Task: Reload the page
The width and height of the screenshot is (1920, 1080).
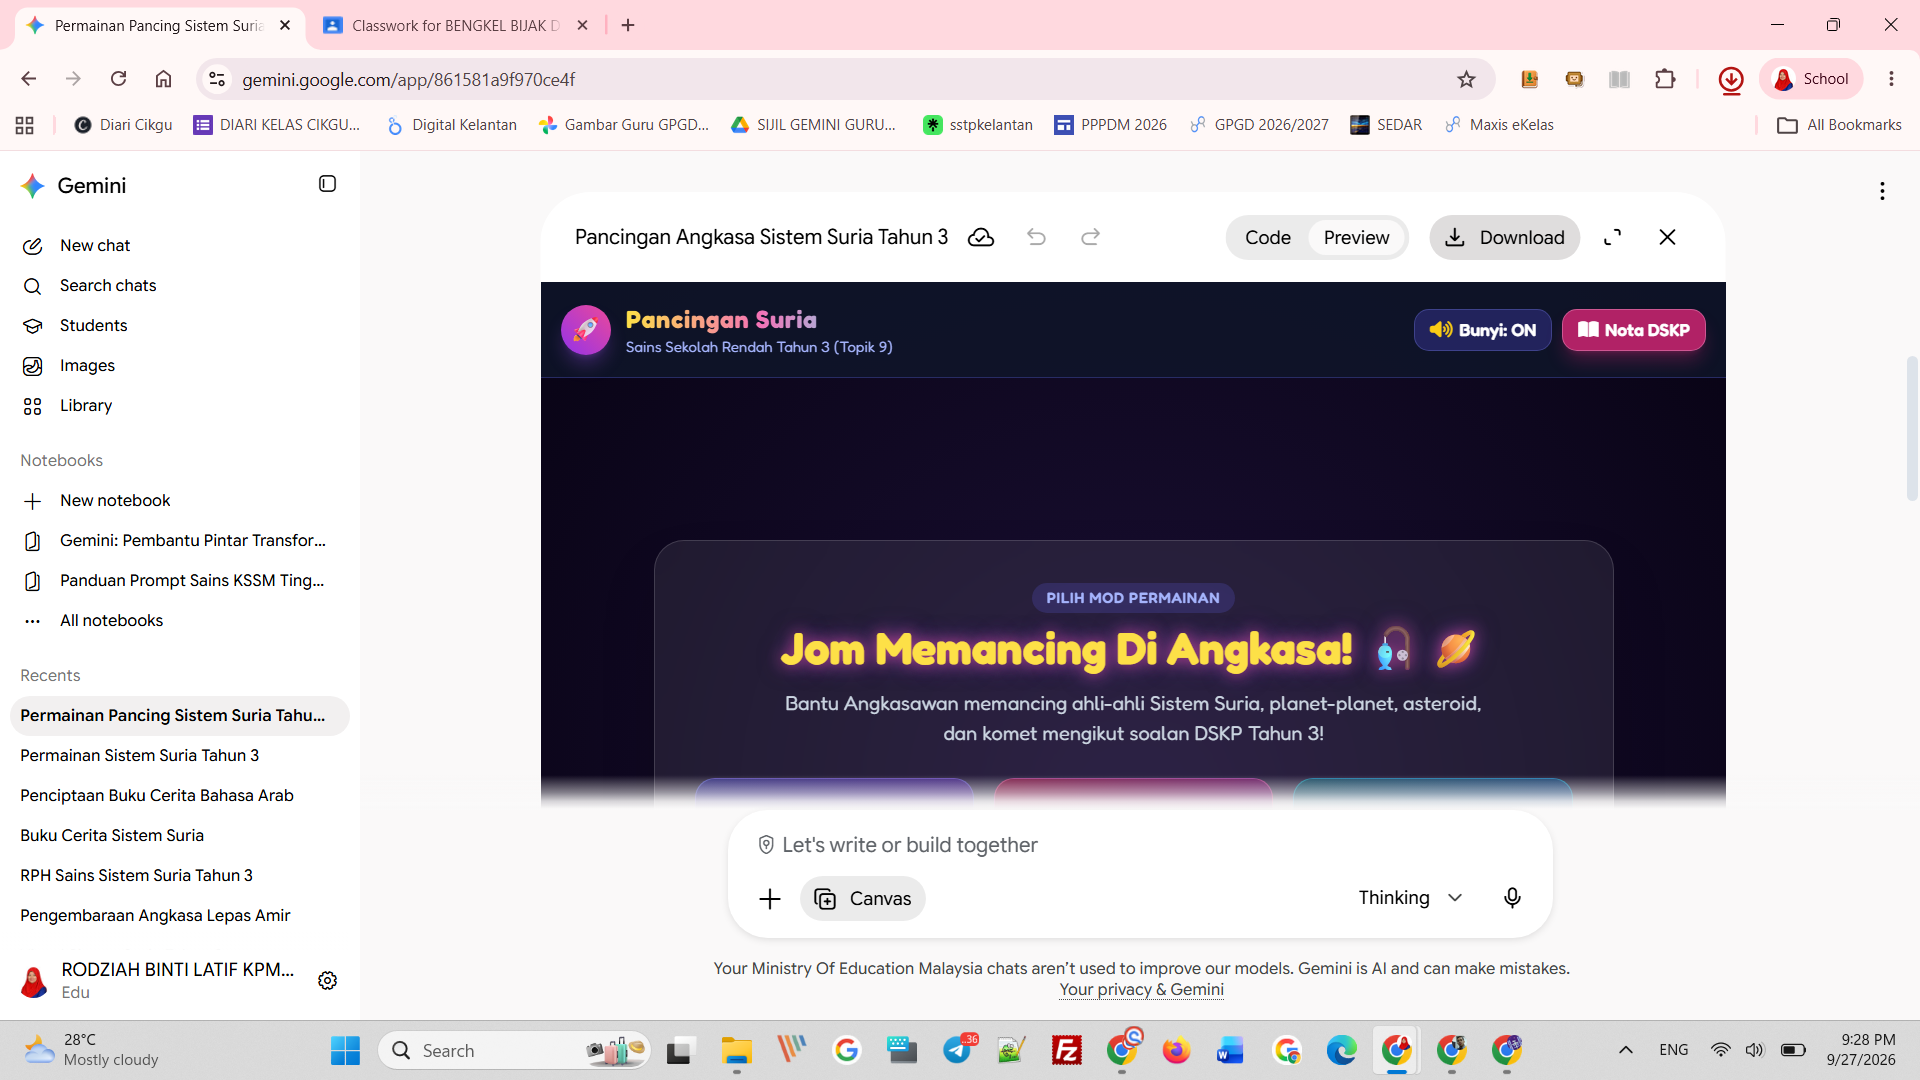Action: [x=118, y=79]
